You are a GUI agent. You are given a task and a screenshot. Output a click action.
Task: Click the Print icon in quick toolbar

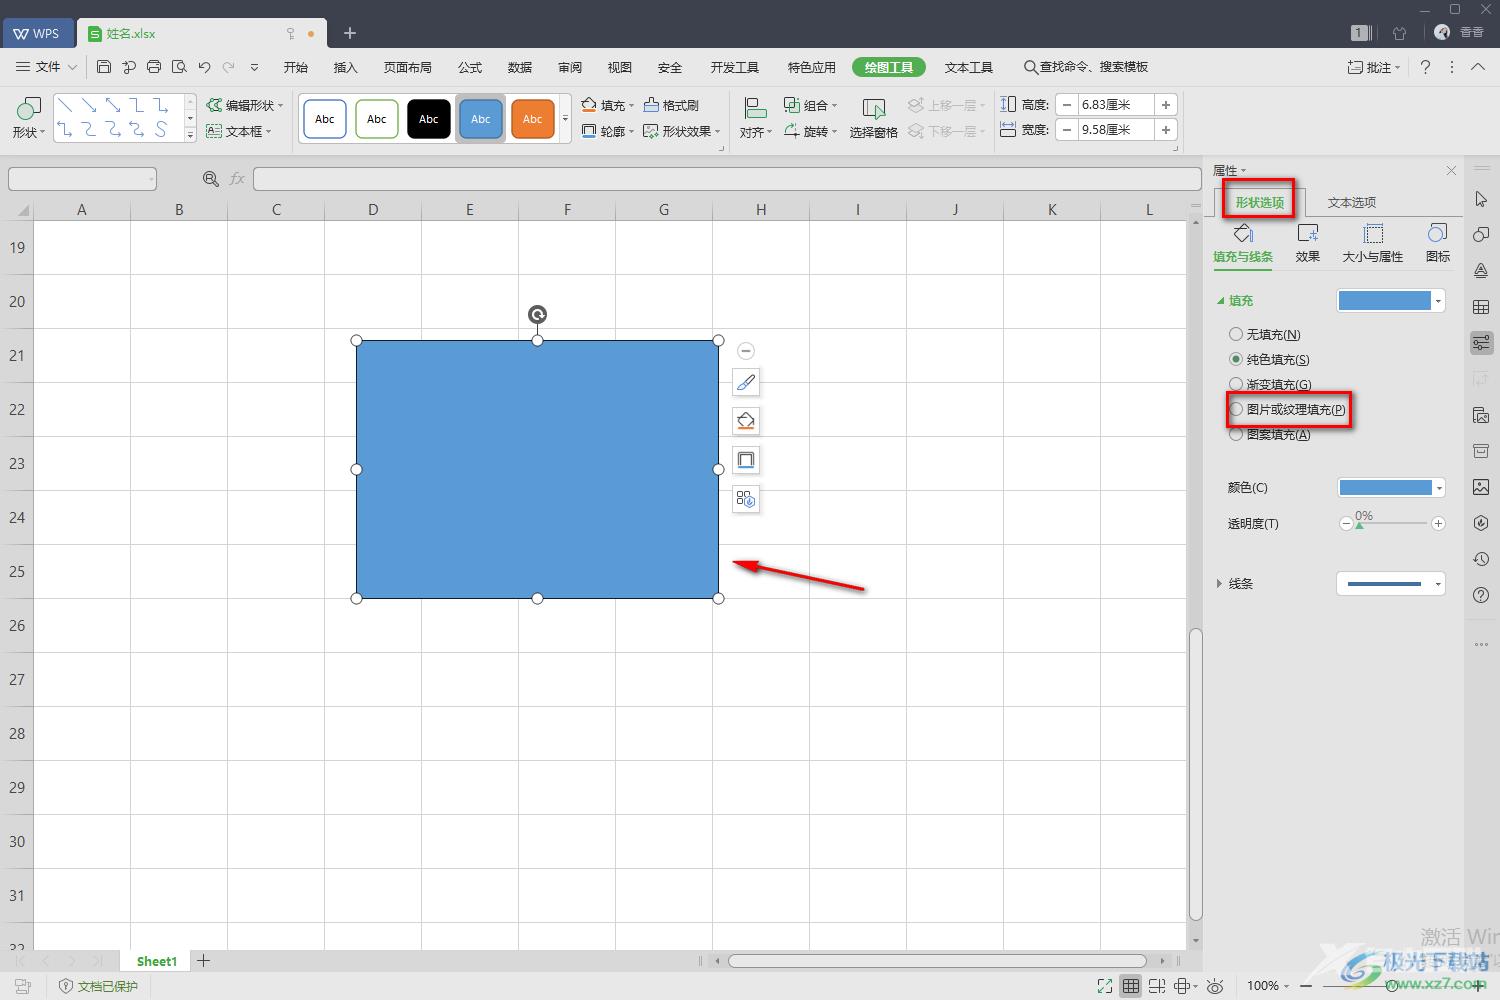154,67
